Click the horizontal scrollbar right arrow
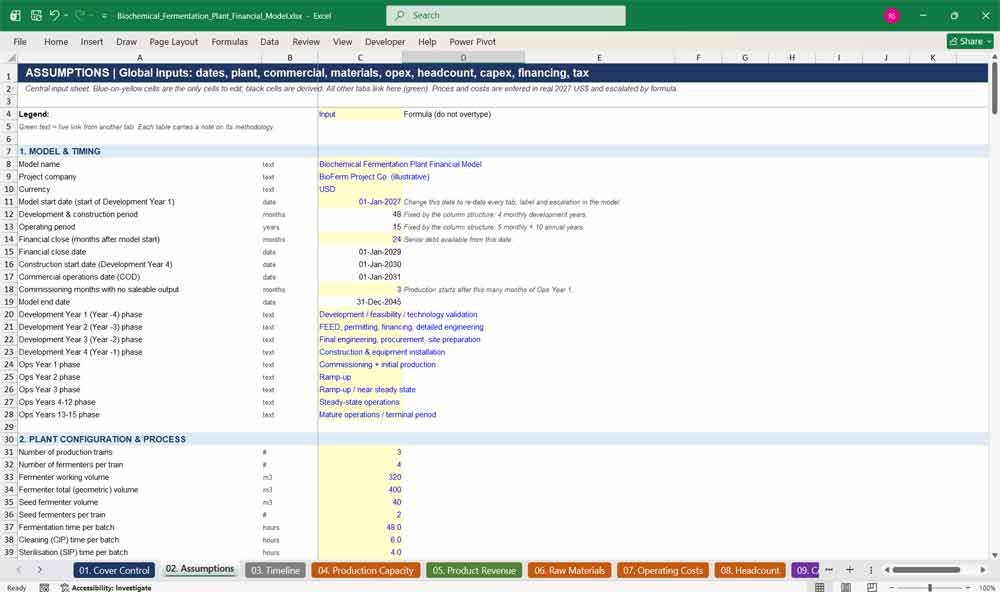Image resolution: width=1000 pixels, height=592 pixels. point(983,570)
